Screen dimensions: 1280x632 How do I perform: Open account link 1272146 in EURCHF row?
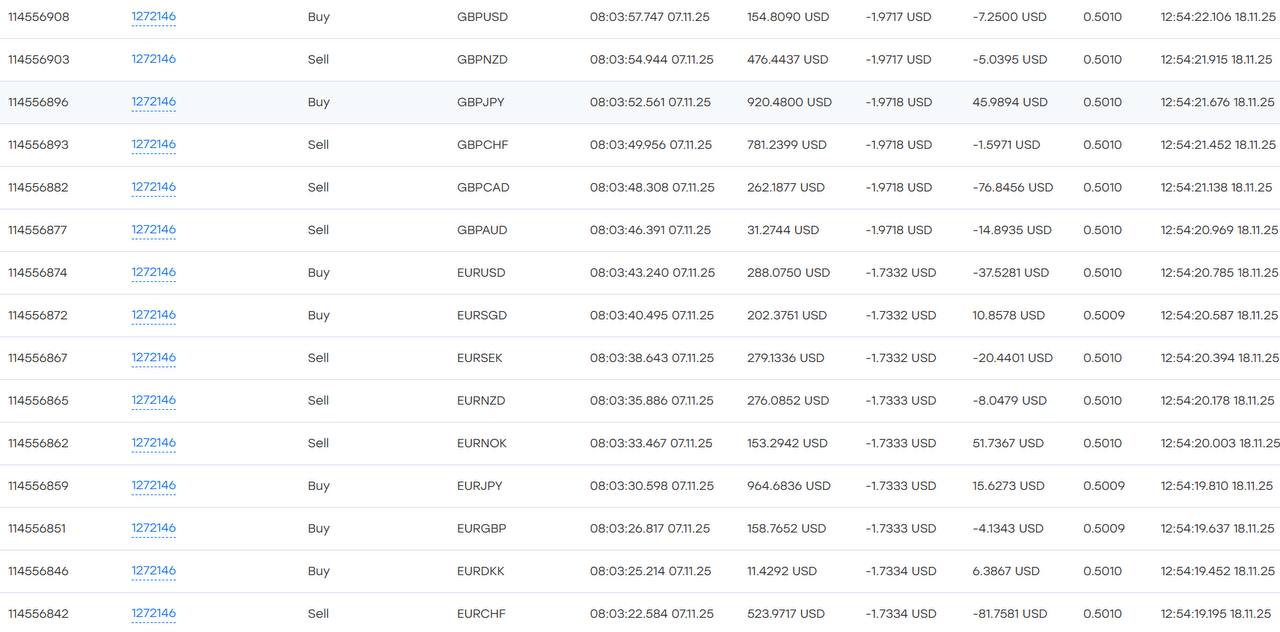[x=153, y=614]
